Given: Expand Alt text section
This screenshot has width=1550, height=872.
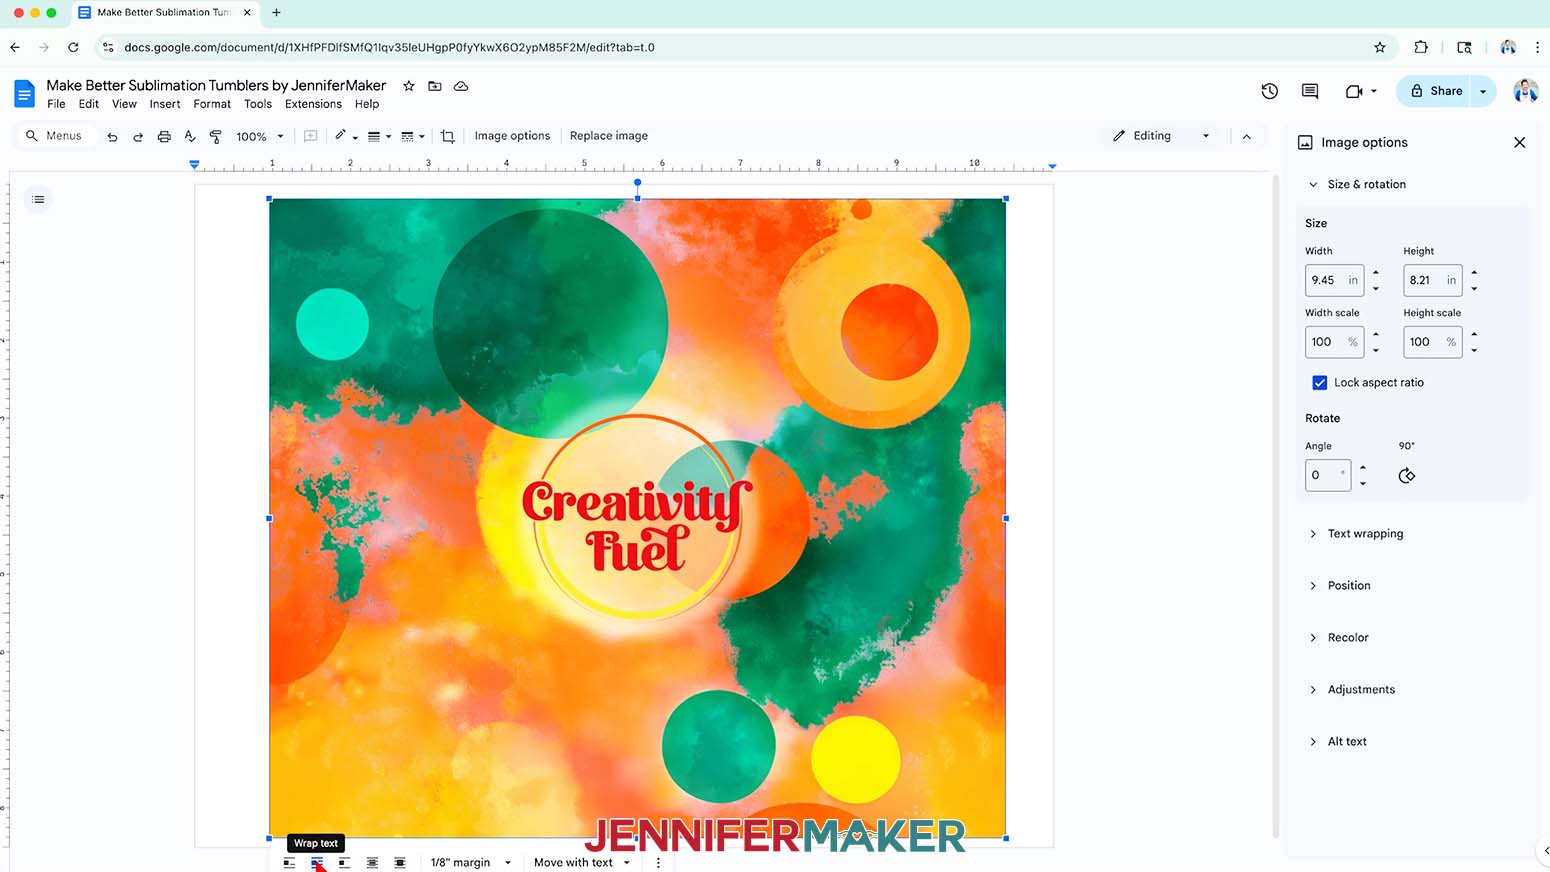Looking at the screenshot, I should tap(1313, 742).
